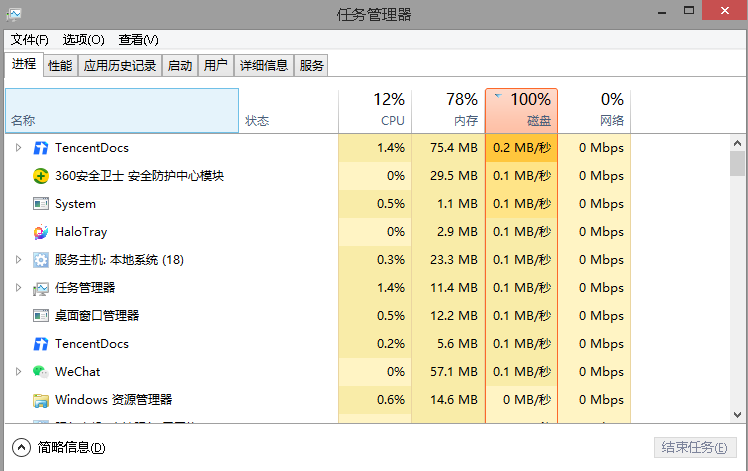Image resolution: width=748 pixels, height=471 pixels.
Task: Click the scrollbar down arrow
Action: (x=738, y=414)
